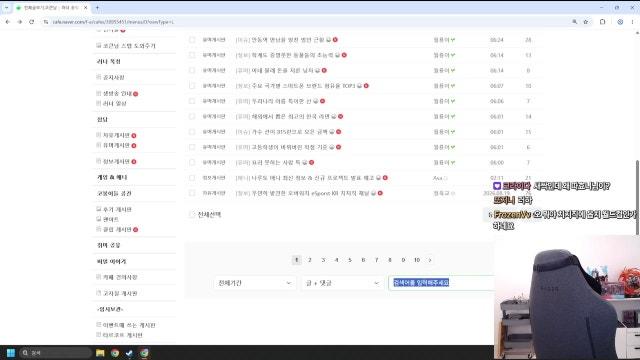Bookmark this page with the star icon
This screenshot has height=360, width=640.
586,22
